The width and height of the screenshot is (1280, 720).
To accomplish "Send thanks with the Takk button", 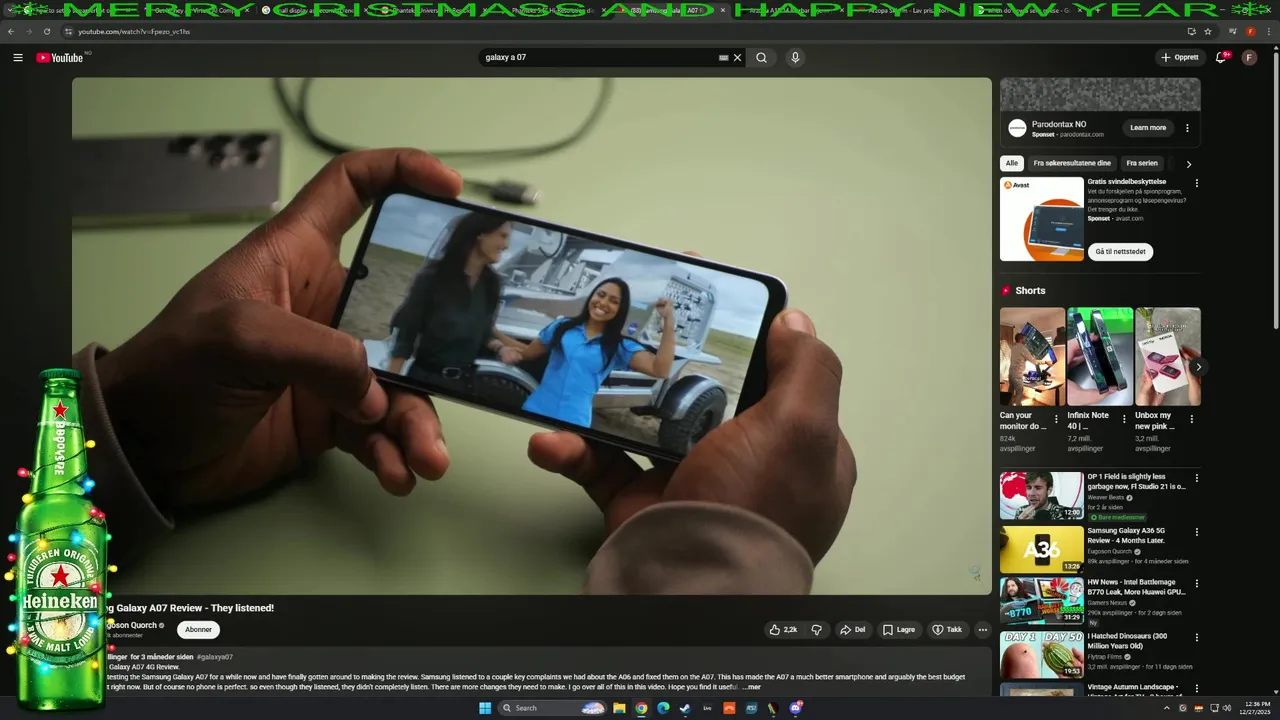I will pos(947,630).
